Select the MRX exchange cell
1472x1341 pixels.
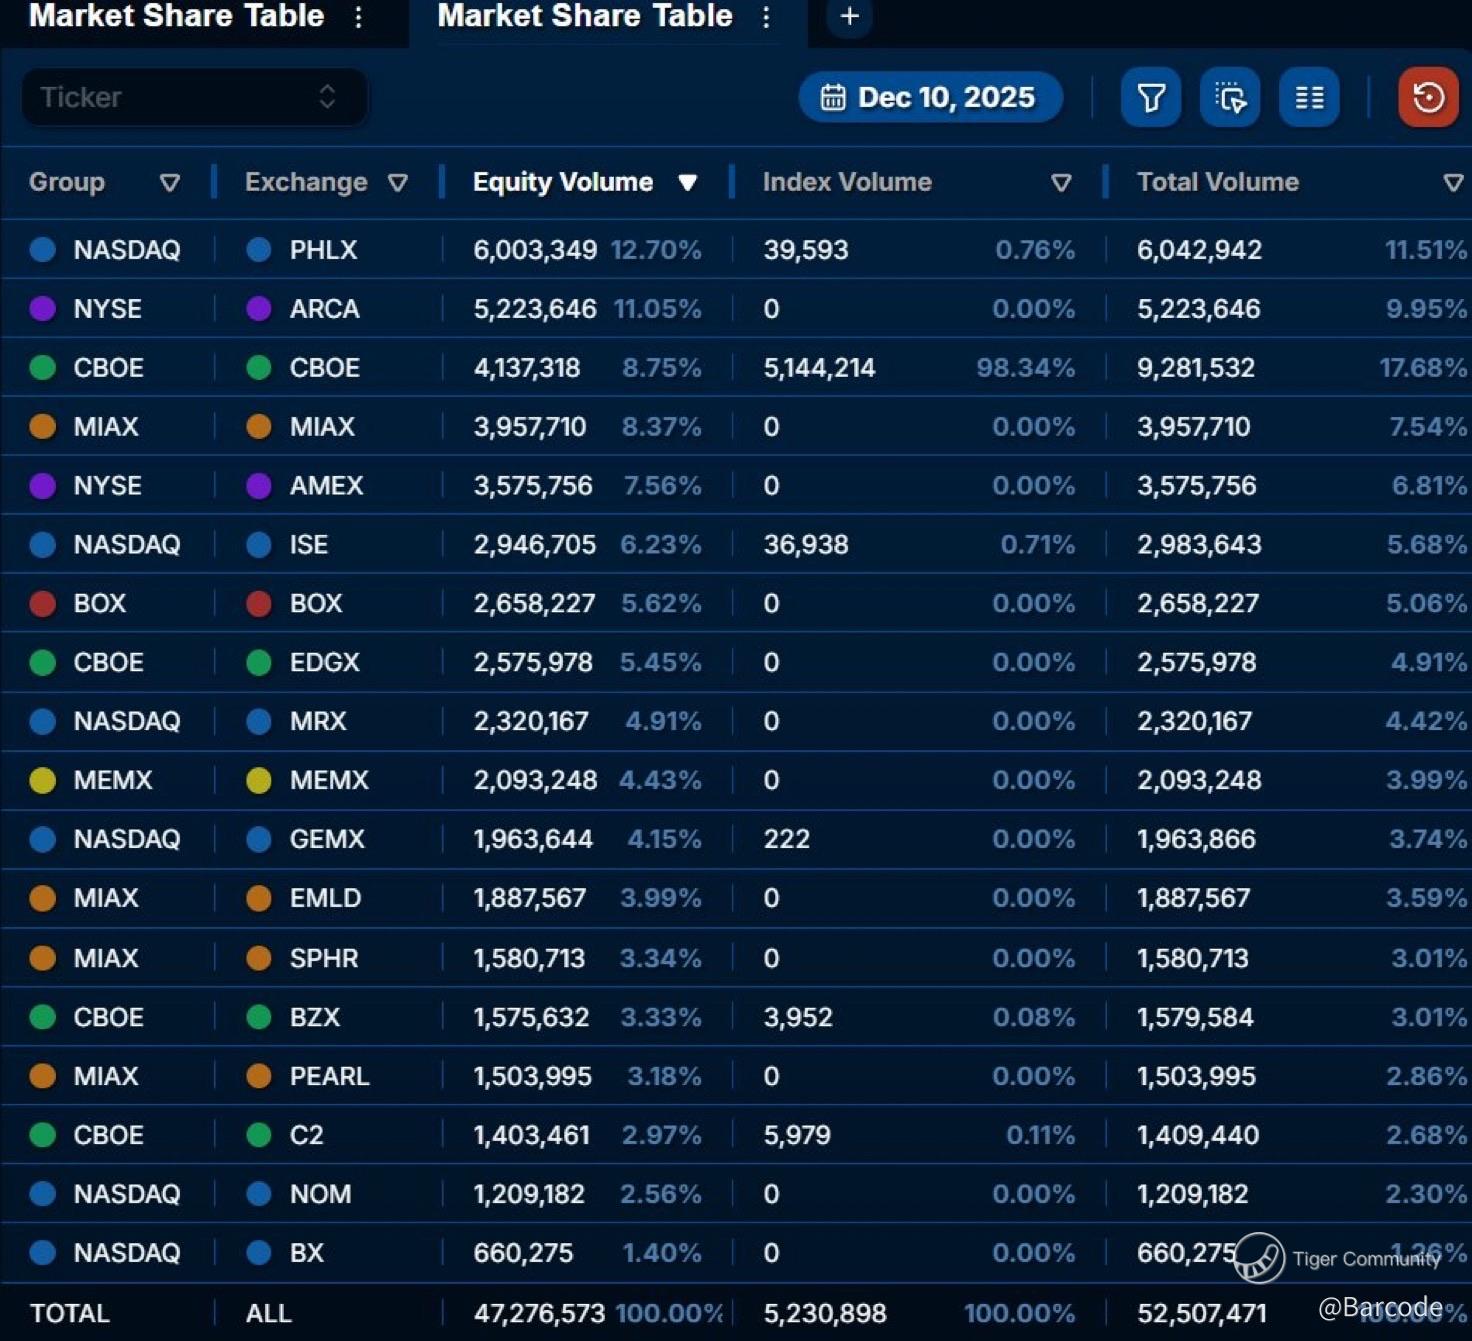coord(318,722)
